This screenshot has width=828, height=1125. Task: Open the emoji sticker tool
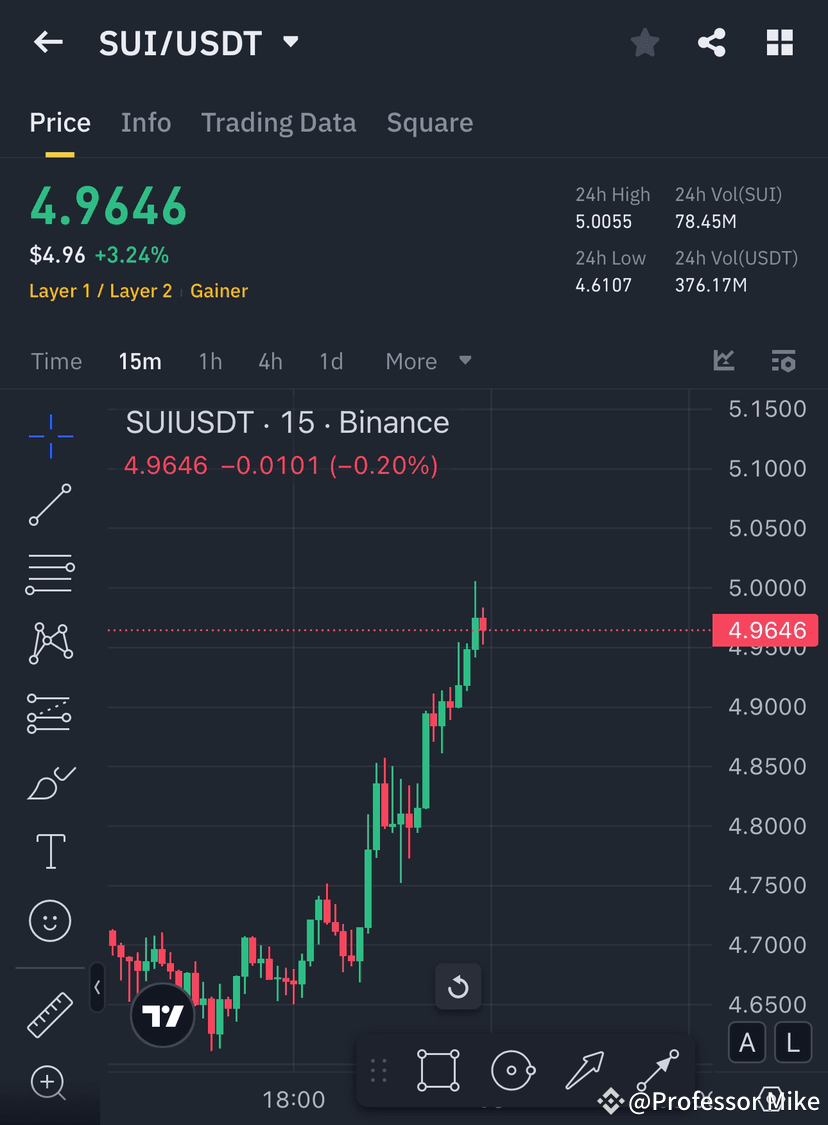pos(50,921)
